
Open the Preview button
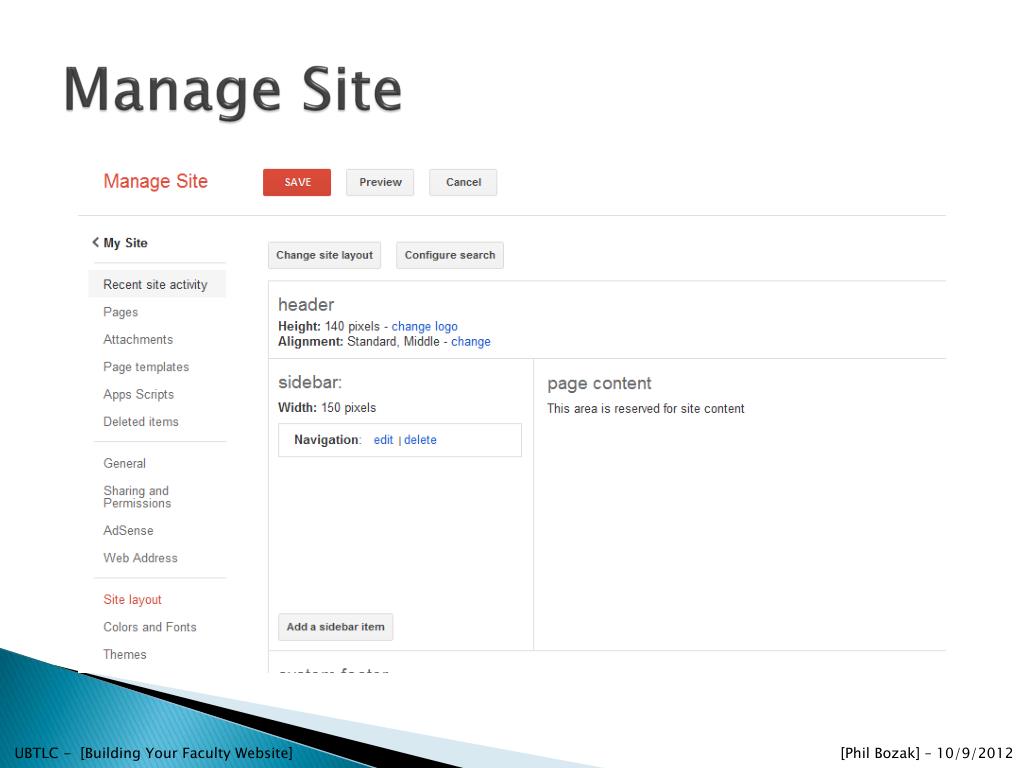tap(380, 182)
